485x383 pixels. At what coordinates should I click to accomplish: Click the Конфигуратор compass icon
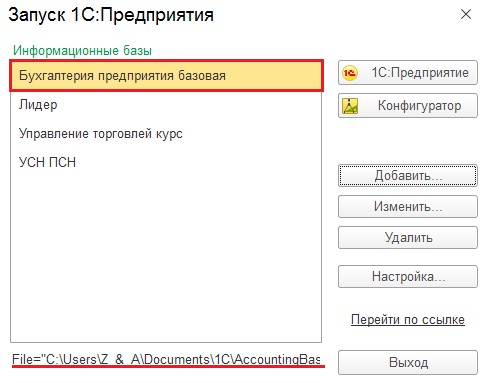(x=350, y=106)
